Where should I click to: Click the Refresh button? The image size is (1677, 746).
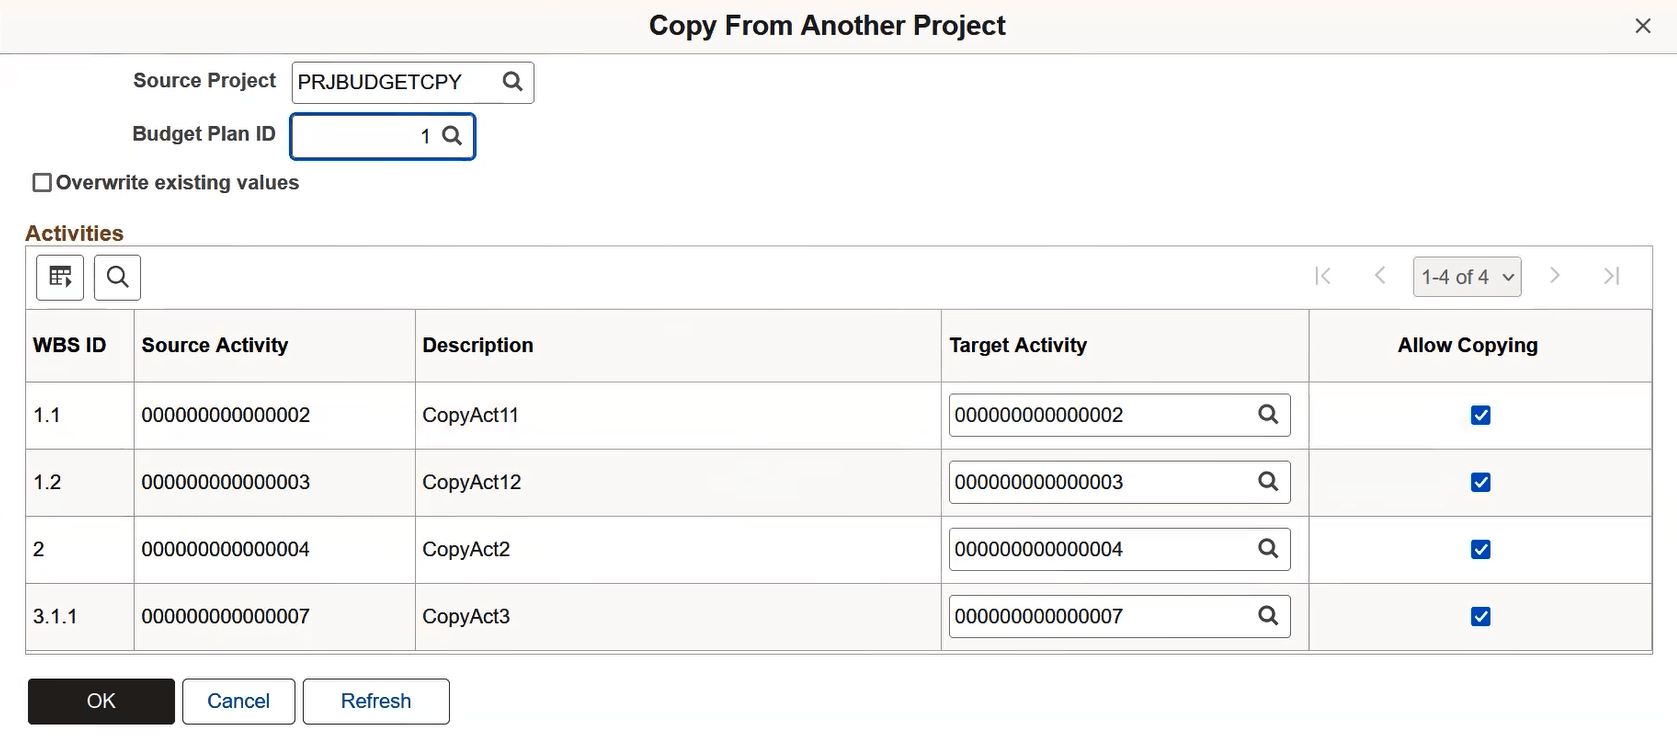376,701
